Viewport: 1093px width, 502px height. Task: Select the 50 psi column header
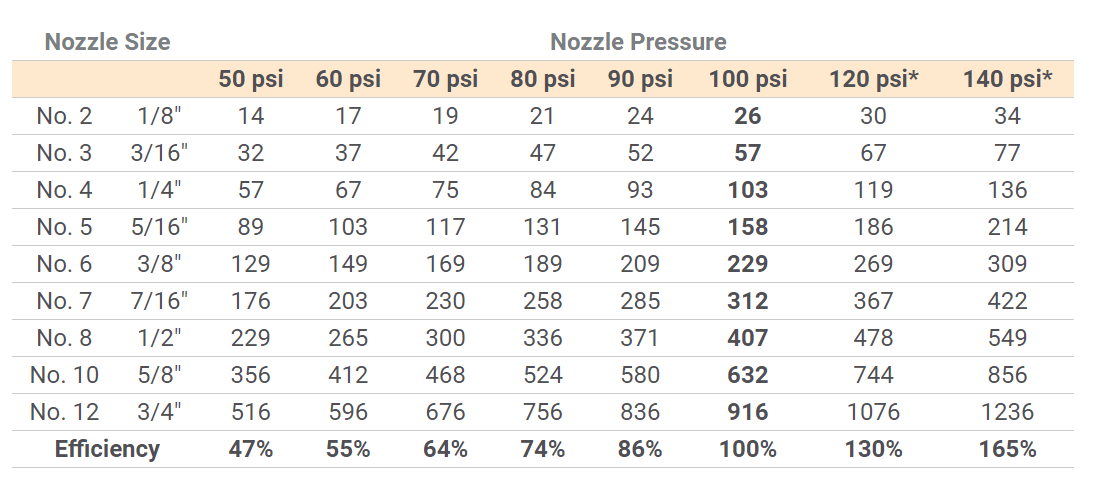(x=252, y=79)
